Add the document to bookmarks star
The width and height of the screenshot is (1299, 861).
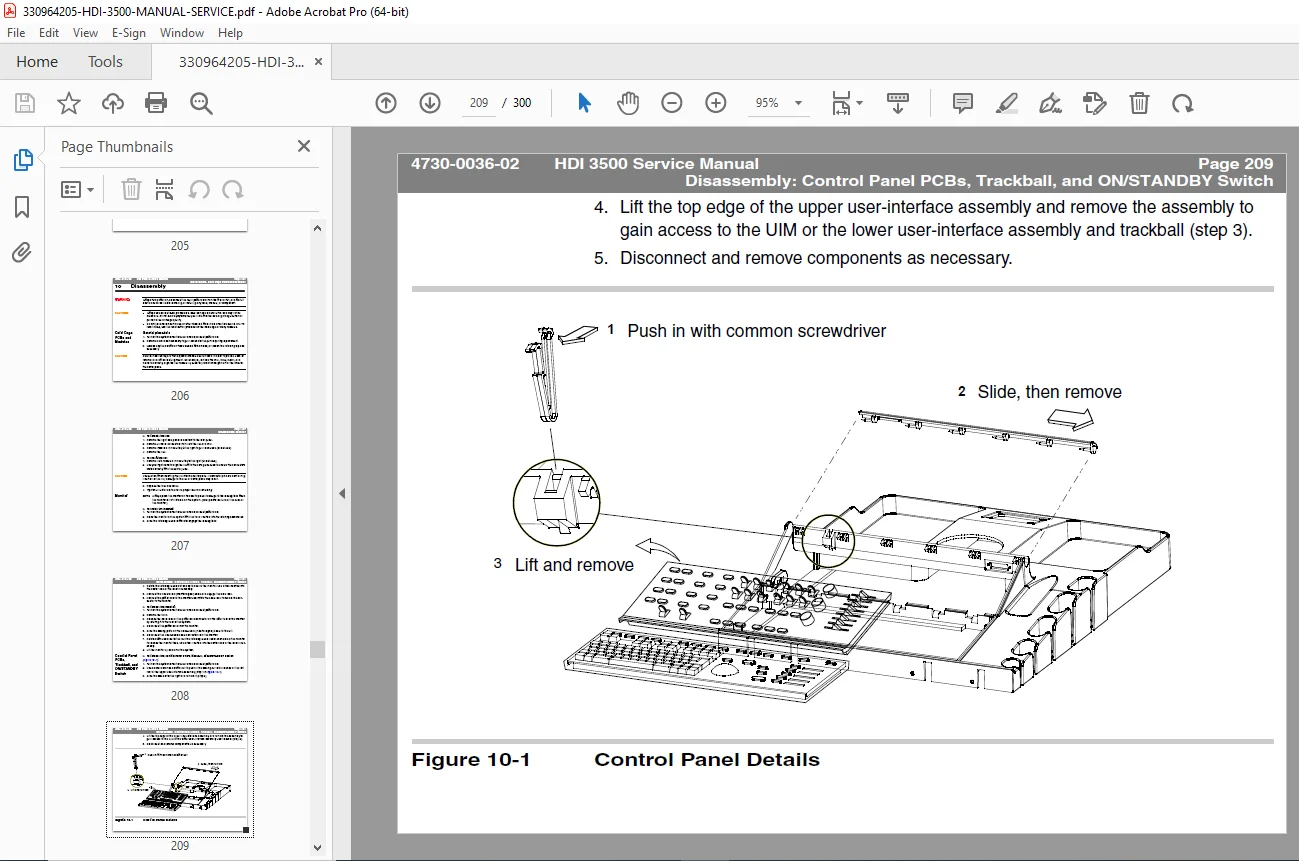tap(68, 103)
